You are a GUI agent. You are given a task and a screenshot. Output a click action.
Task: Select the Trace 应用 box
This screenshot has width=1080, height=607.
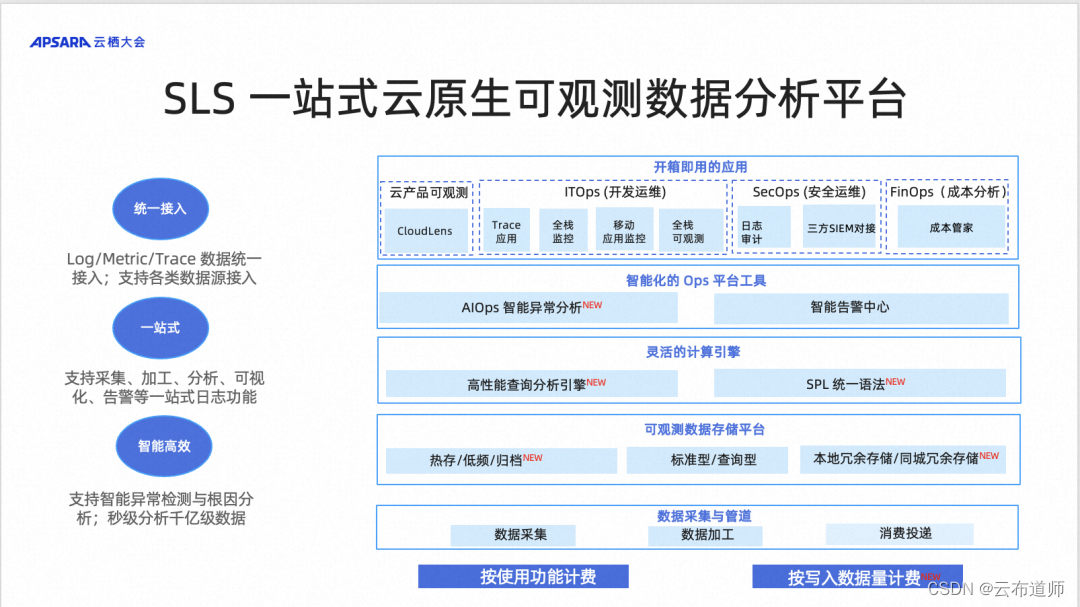[506, 231]
